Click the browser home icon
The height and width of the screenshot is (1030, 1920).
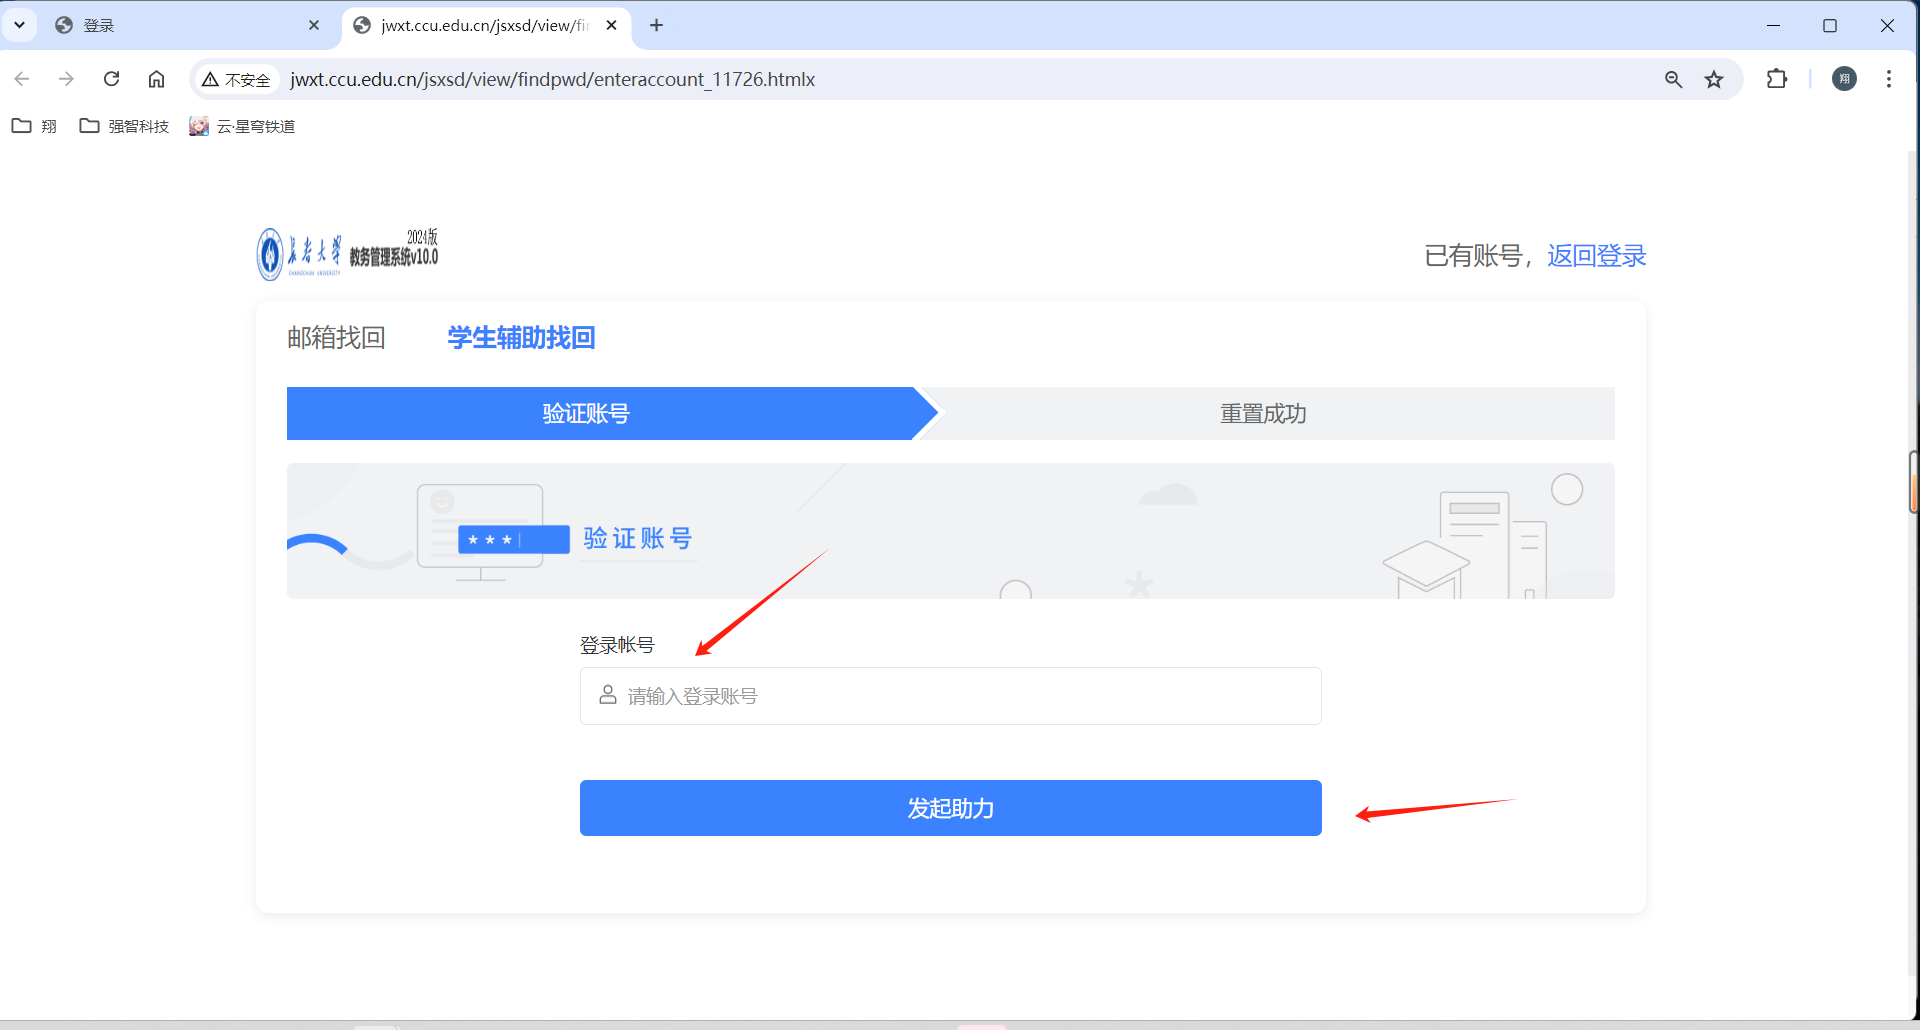point(157,79)
